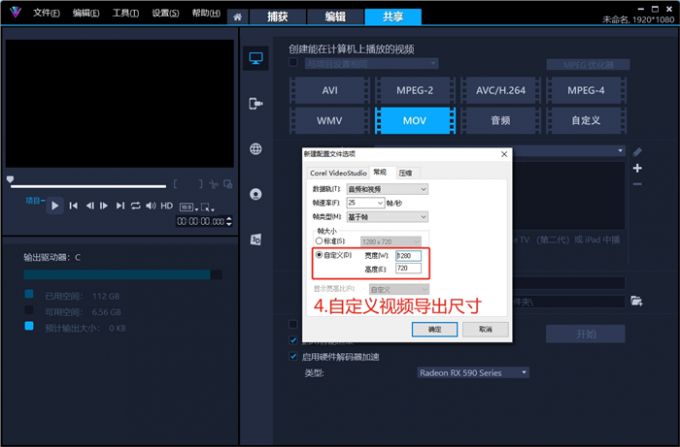Open the aspect ratio 16:9 selector
680x447 pixels.
coord(189,207)
